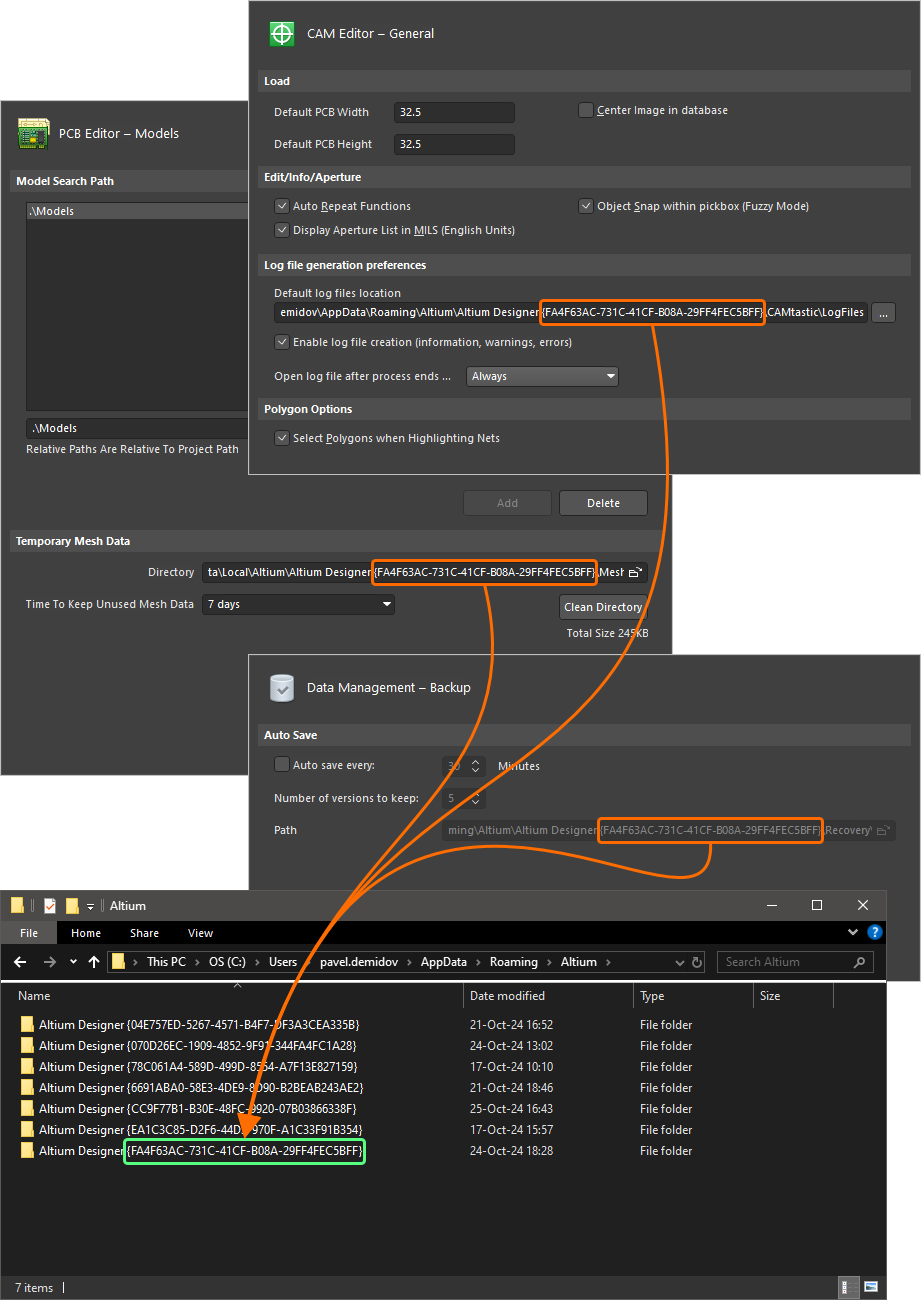
Task: Click the Explorer window folder icon in title bar
Action: tap(18, 906)
